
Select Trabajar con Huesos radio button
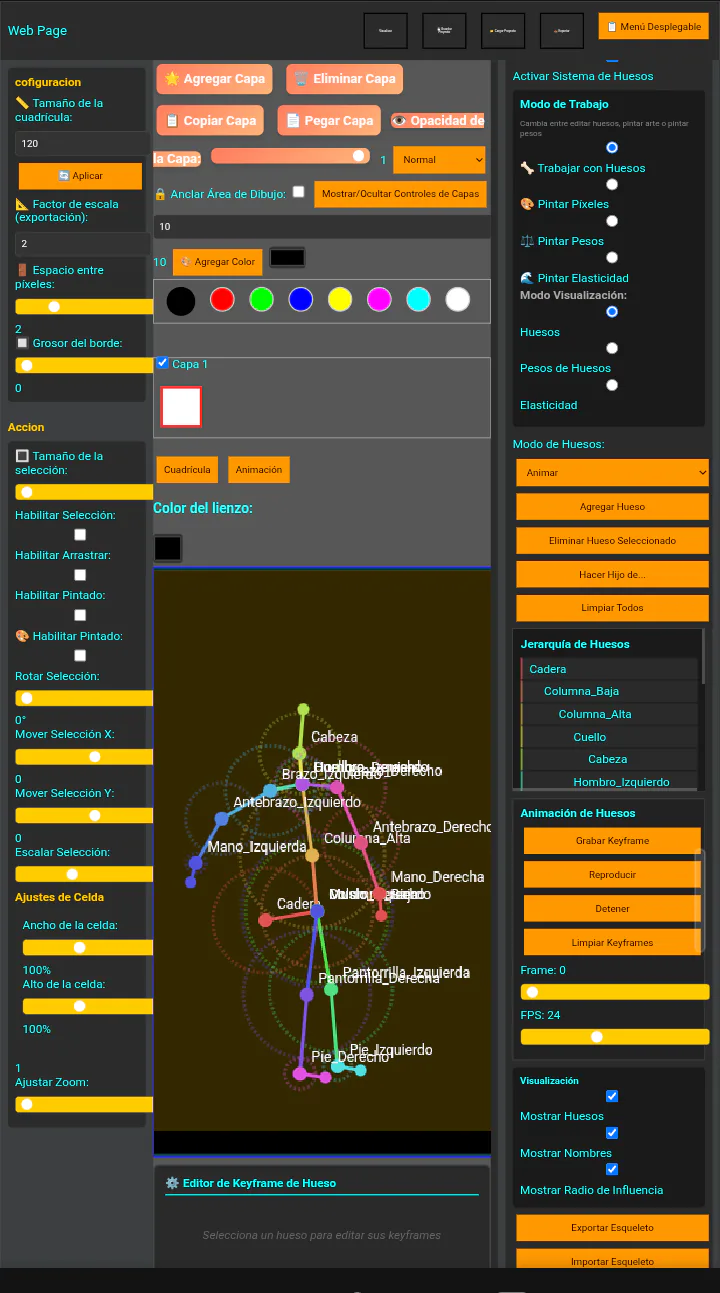coord(612,147)
